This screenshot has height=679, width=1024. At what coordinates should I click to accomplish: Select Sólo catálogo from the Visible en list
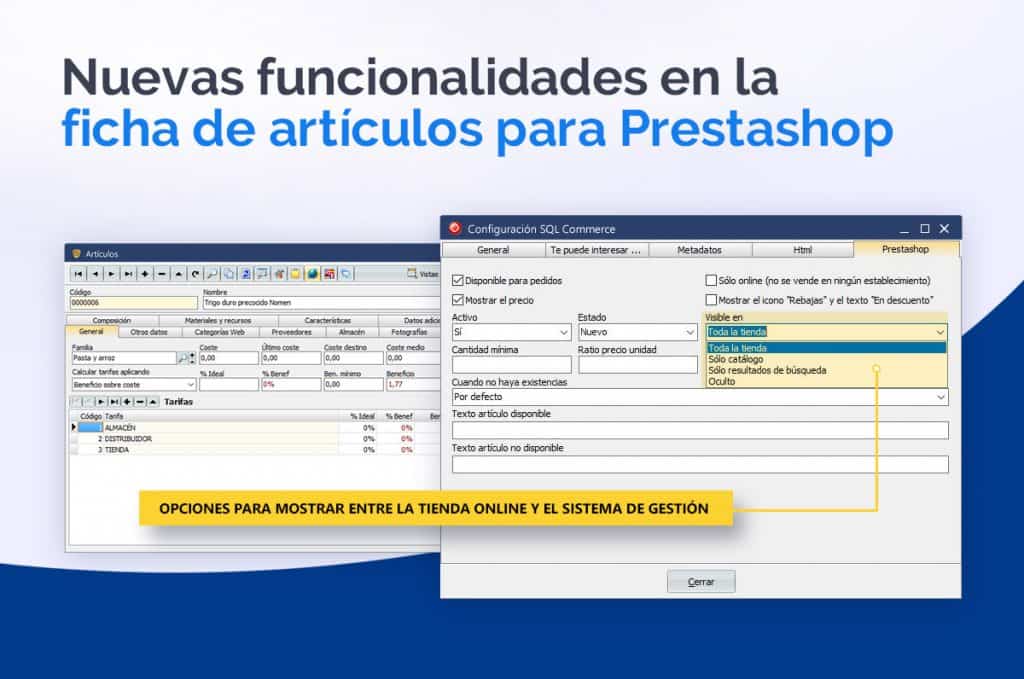tap(736, 359)
